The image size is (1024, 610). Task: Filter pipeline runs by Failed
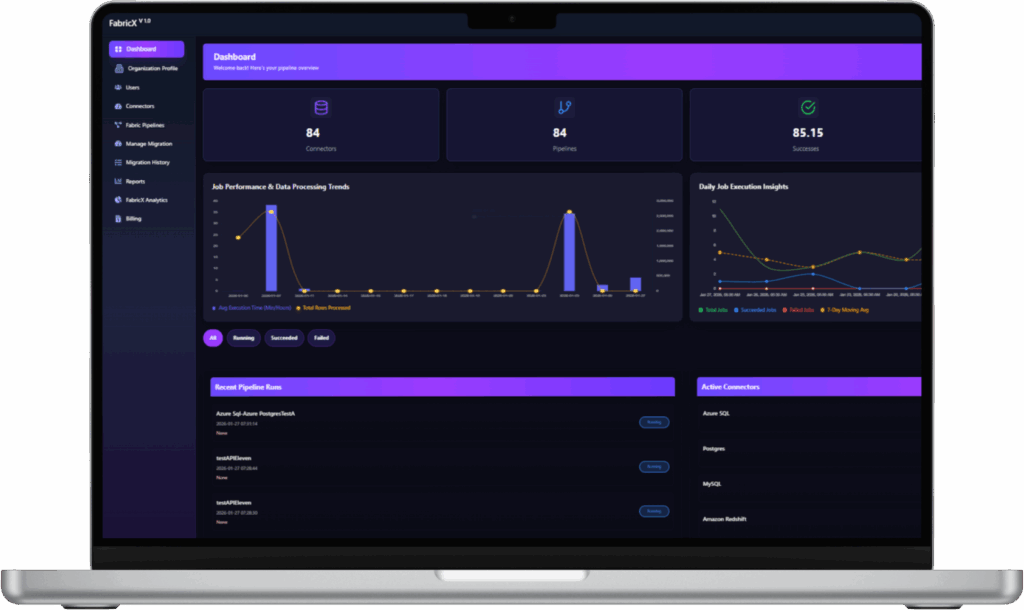(x=321, y=338)
